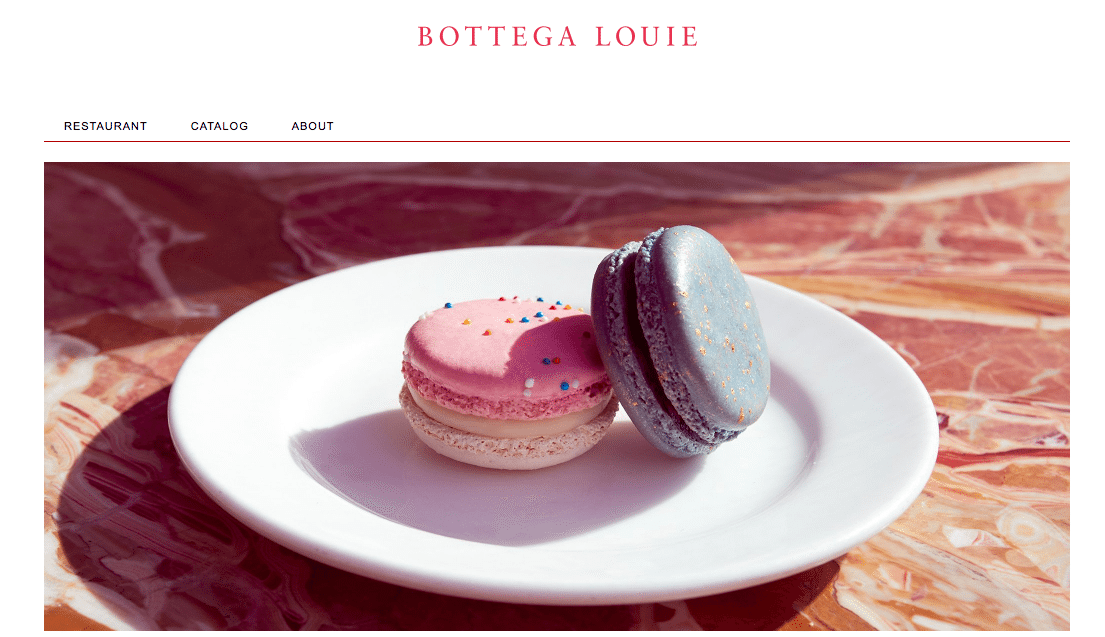This screenshot has width=1105, height=637.
Task: Open the CATALOG menu item
Action: (219, 126)
